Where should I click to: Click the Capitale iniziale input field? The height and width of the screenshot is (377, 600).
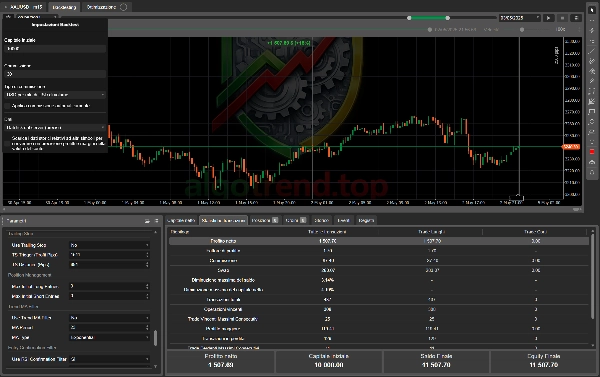[55, 49]
